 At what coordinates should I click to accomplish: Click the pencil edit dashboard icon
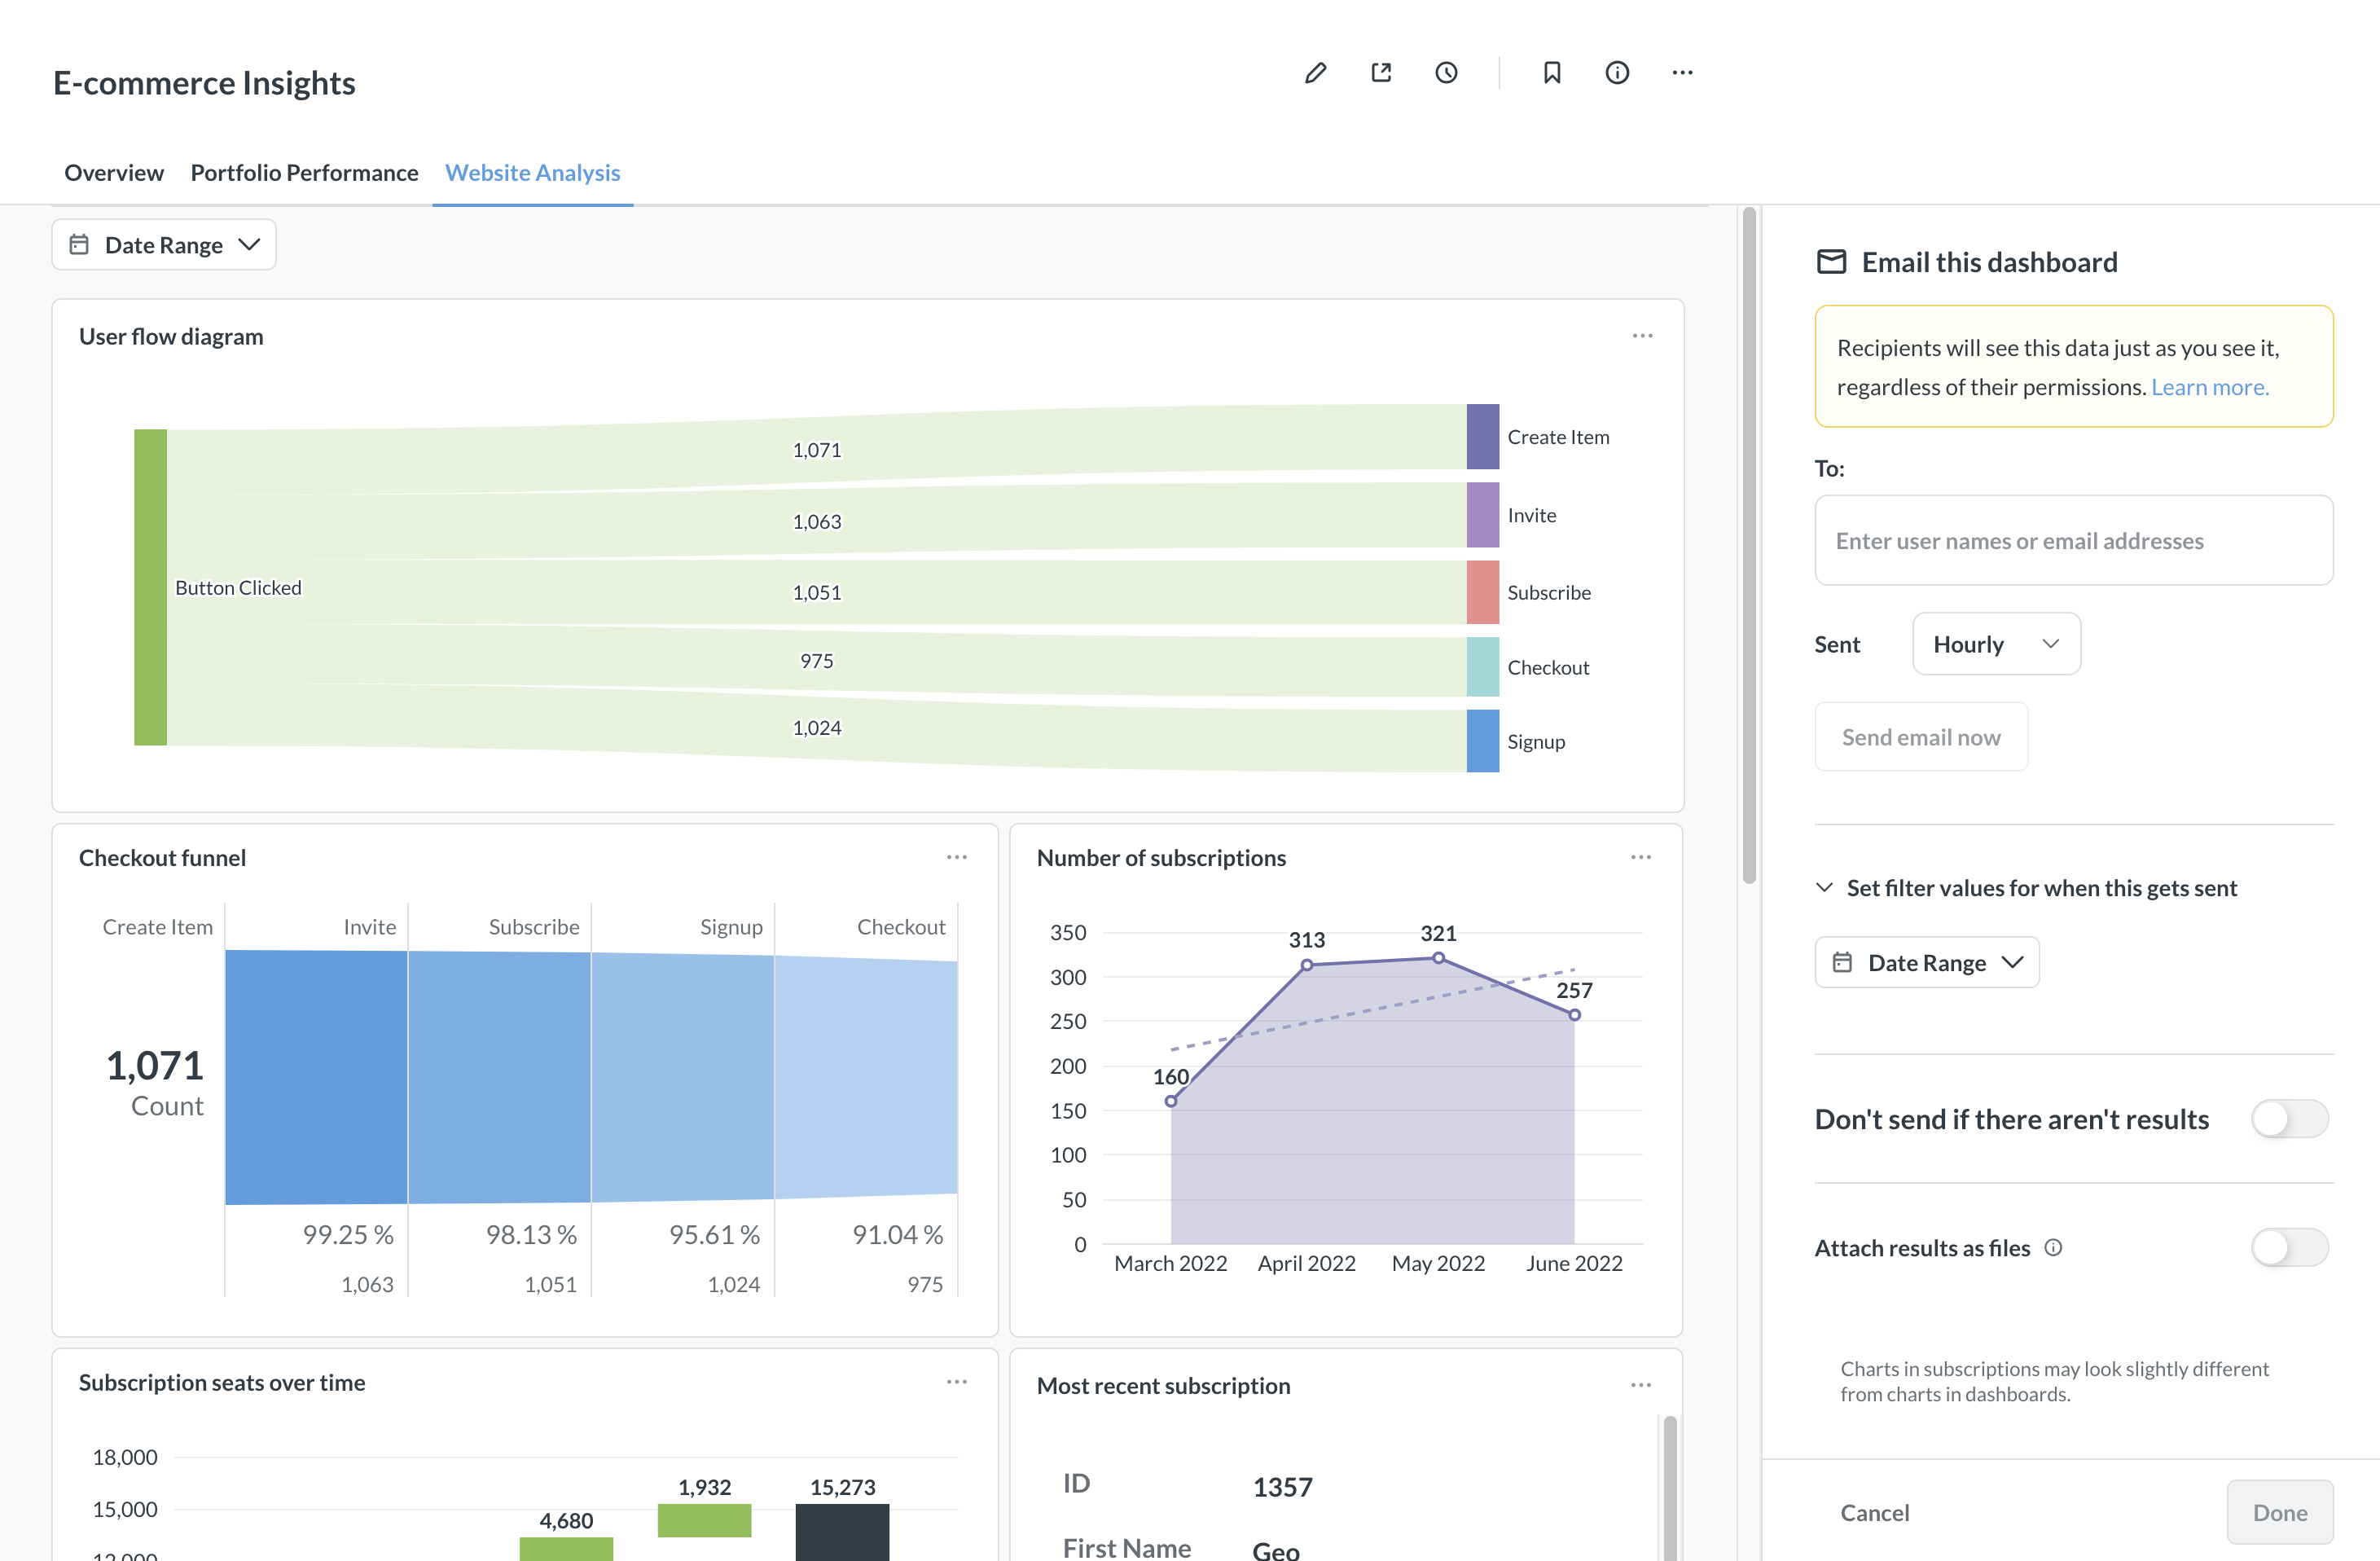[x=1315, y=73]
